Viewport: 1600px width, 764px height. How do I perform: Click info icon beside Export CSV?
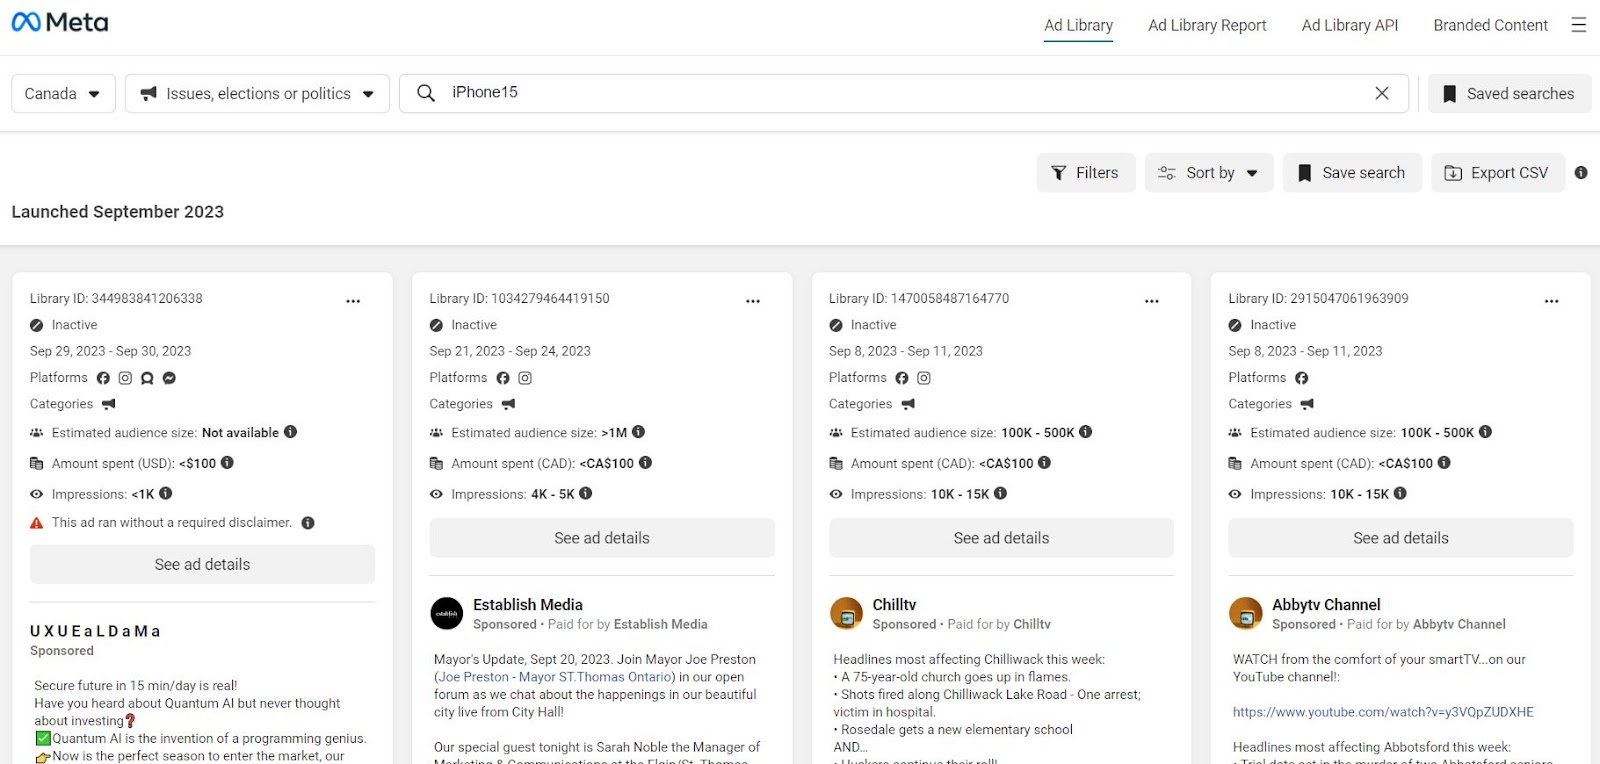tap(1581, 173)
